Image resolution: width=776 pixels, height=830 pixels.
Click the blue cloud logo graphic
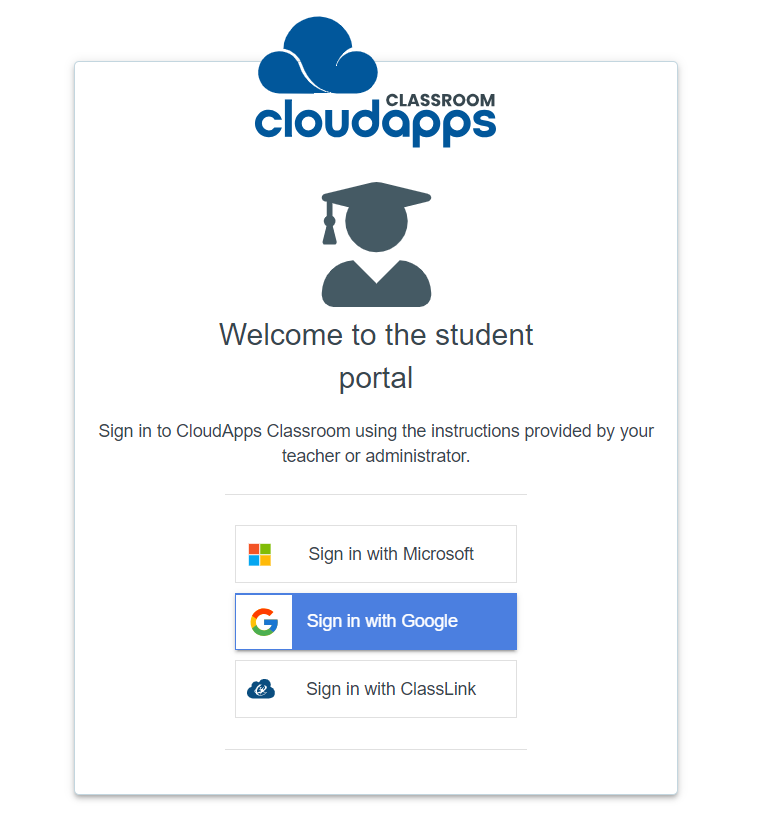point(318,55)
